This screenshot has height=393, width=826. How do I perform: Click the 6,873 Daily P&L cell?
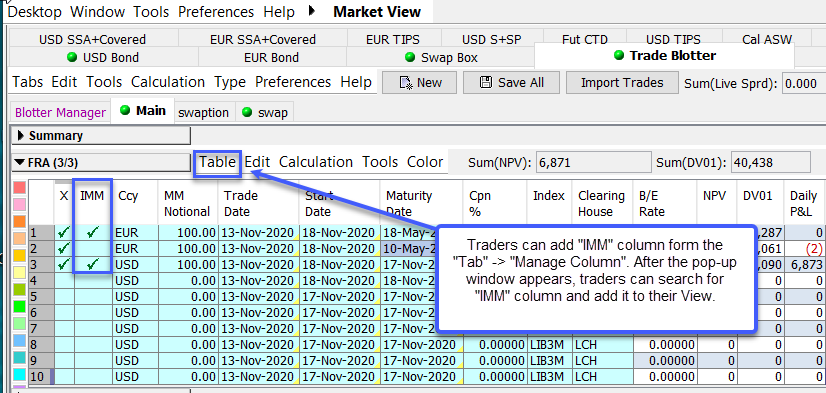pos(804,264)
